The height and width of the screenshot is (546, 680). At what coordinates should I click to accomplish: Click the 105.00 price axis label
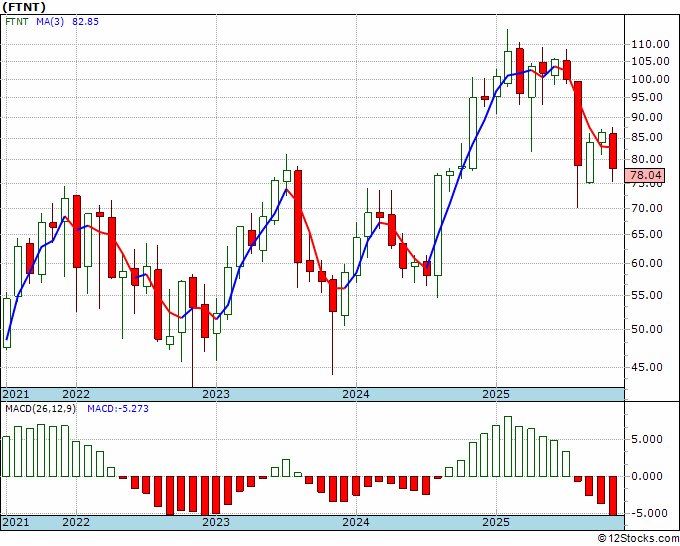[x=651, y=61]
